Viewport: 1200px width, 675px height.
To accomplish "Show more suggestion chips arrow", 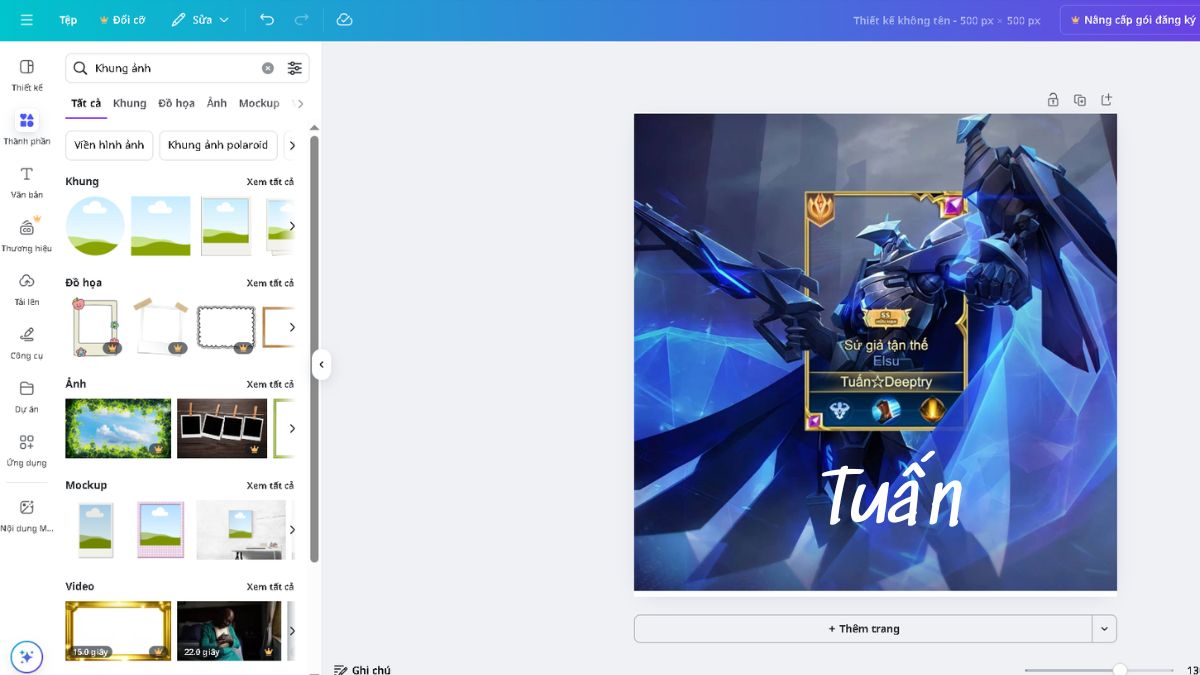I will [292, 145].
